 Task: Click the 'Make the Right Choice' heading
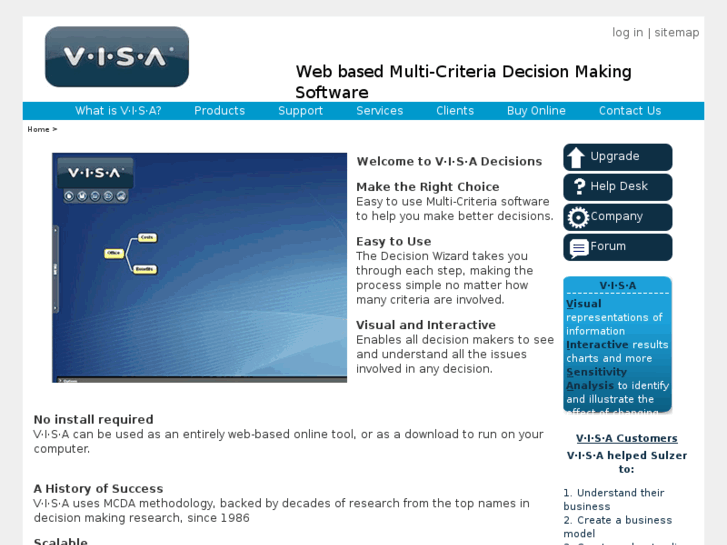[x=427, y=187]
